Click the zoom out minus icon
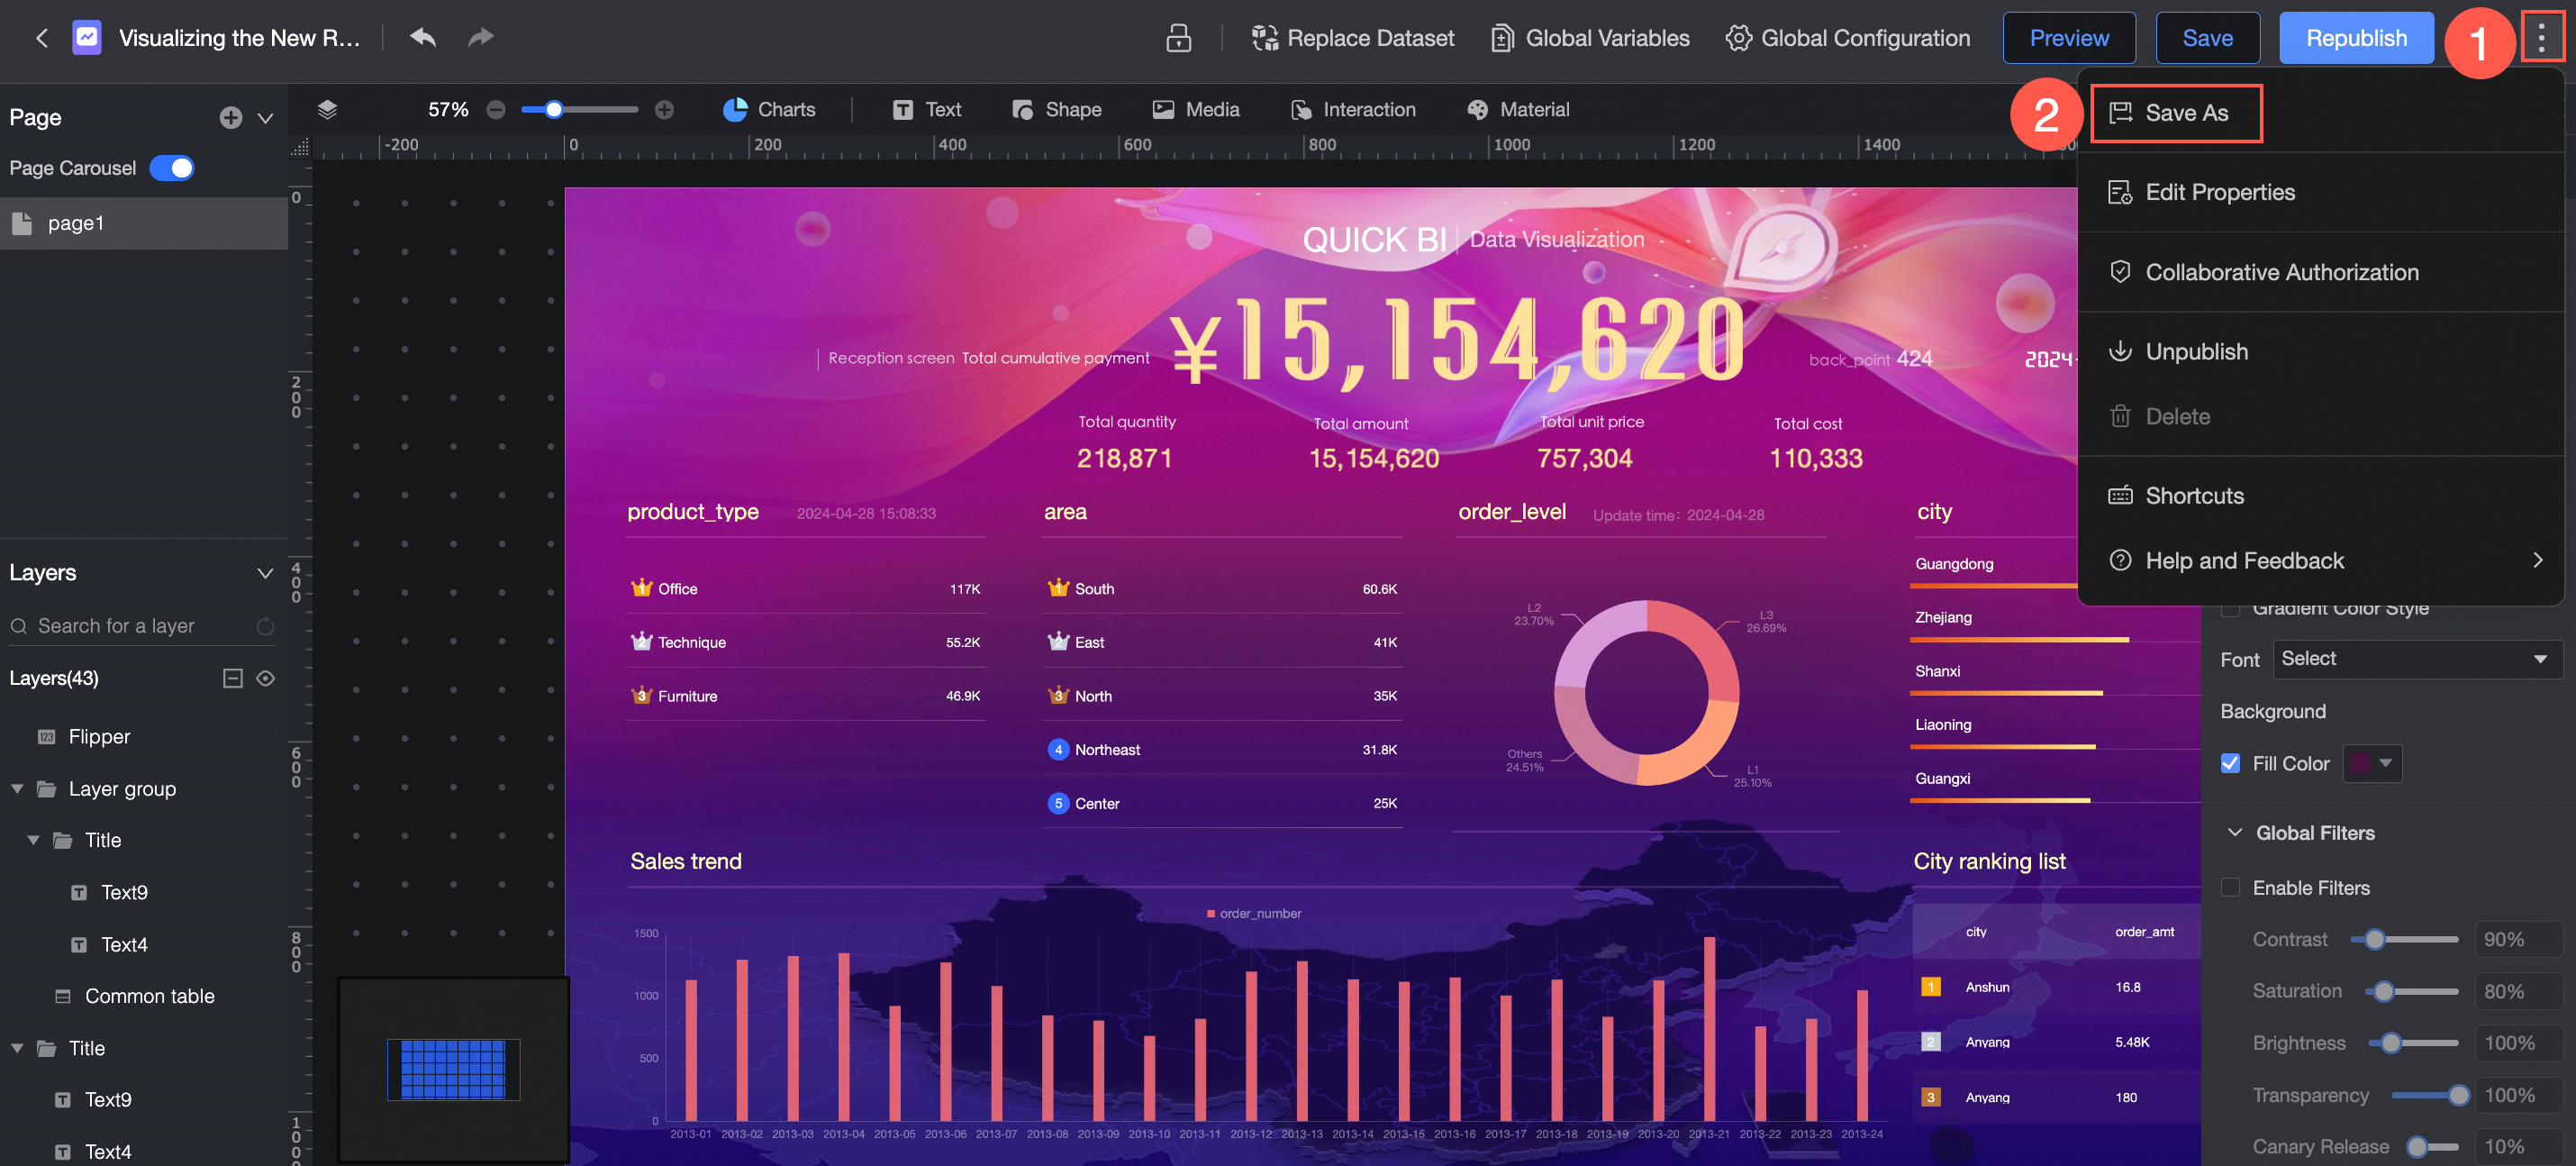The width and height of the screenshot is (2576, 1166). coord(495,110)
